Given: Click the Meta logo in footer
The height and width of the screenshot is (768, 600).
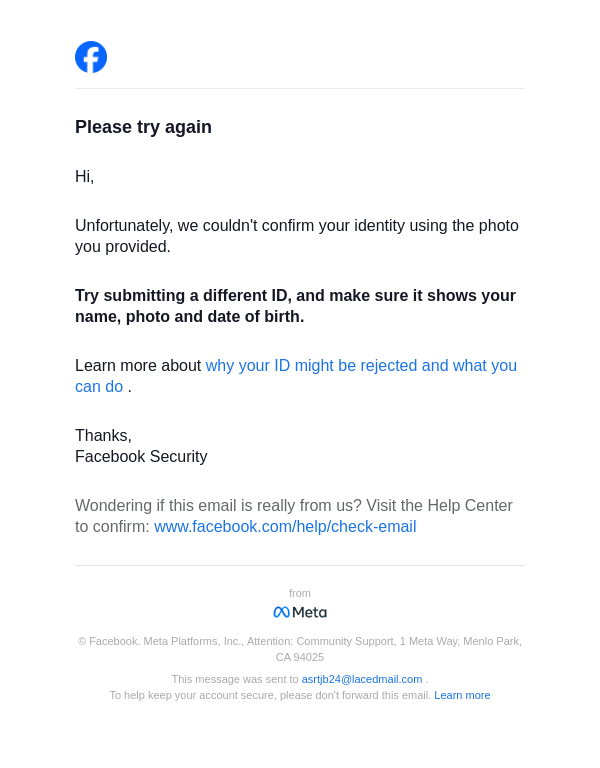Looking at the screenshot, I should tap(300, 612).
